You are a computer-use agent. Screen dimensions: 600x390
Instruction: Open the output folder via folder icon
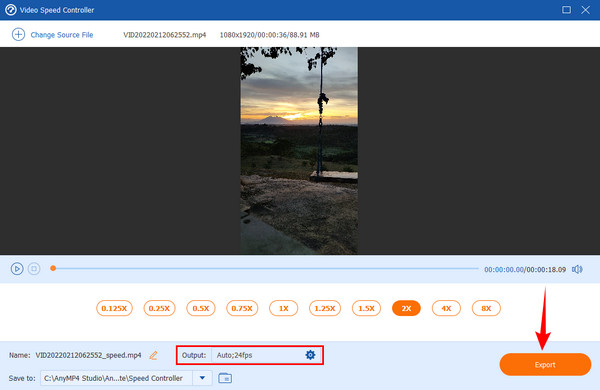(225, 378)
